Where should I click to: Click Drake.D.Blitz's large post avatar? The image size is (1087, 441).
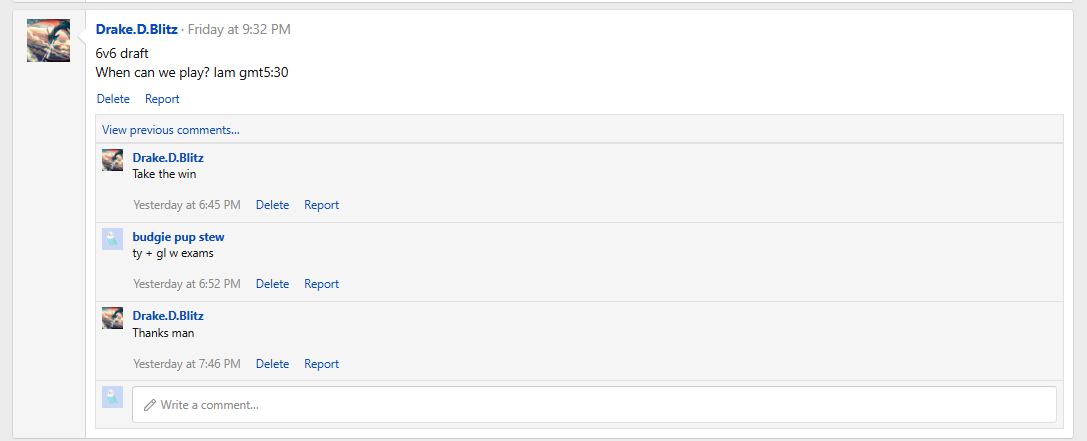pyautogui.click(x=48, y=40)
